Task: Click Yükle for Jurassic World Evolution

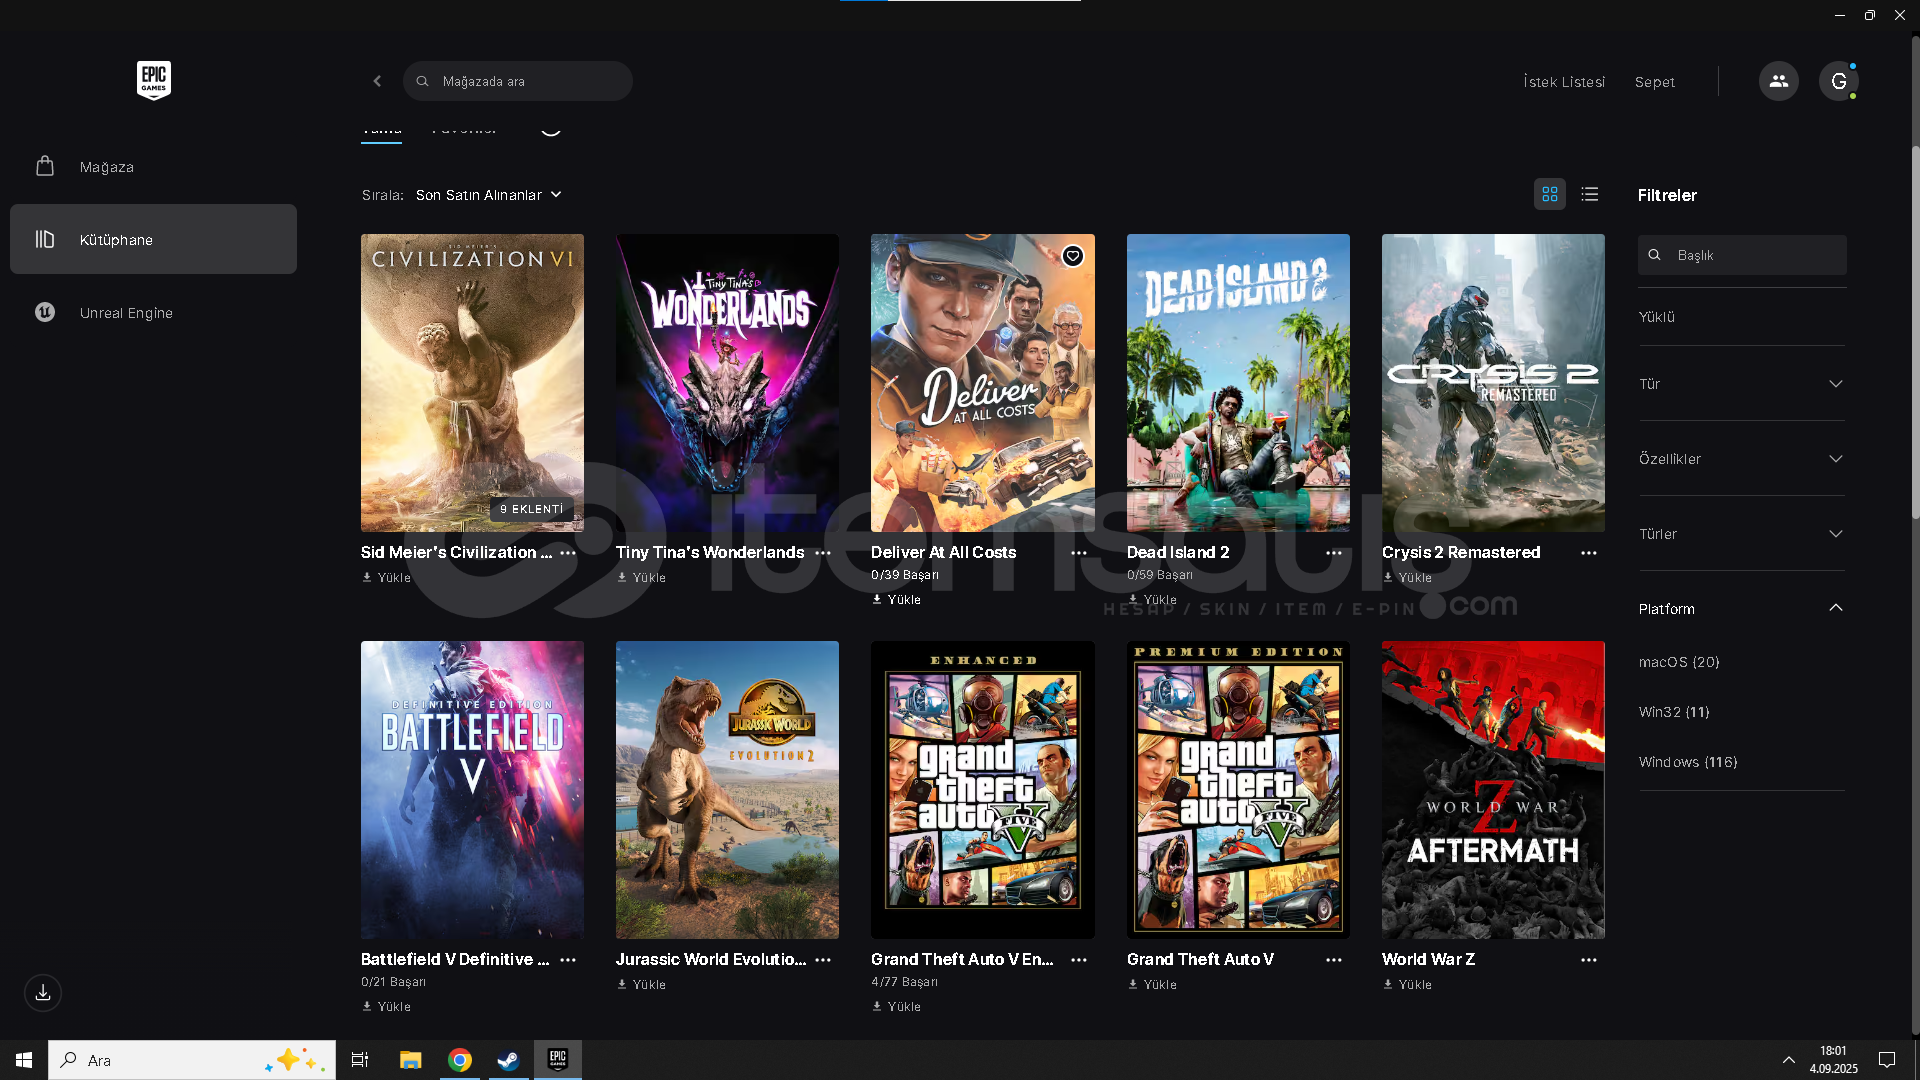Action: click(642, 985)
